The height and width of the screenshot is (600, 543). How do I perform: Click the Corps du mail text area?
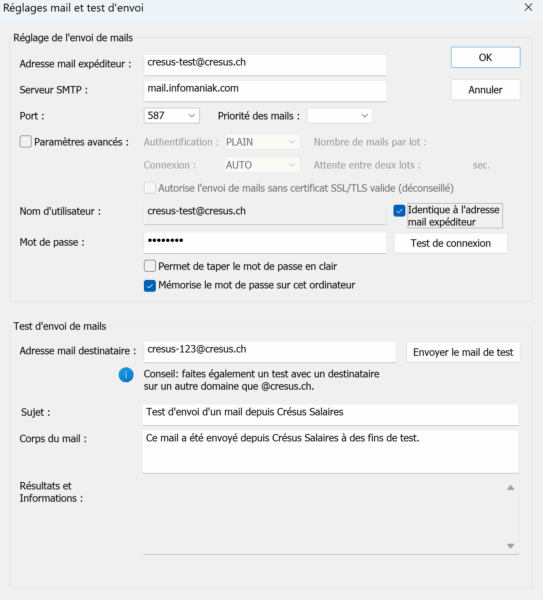[x=331, y=452]
